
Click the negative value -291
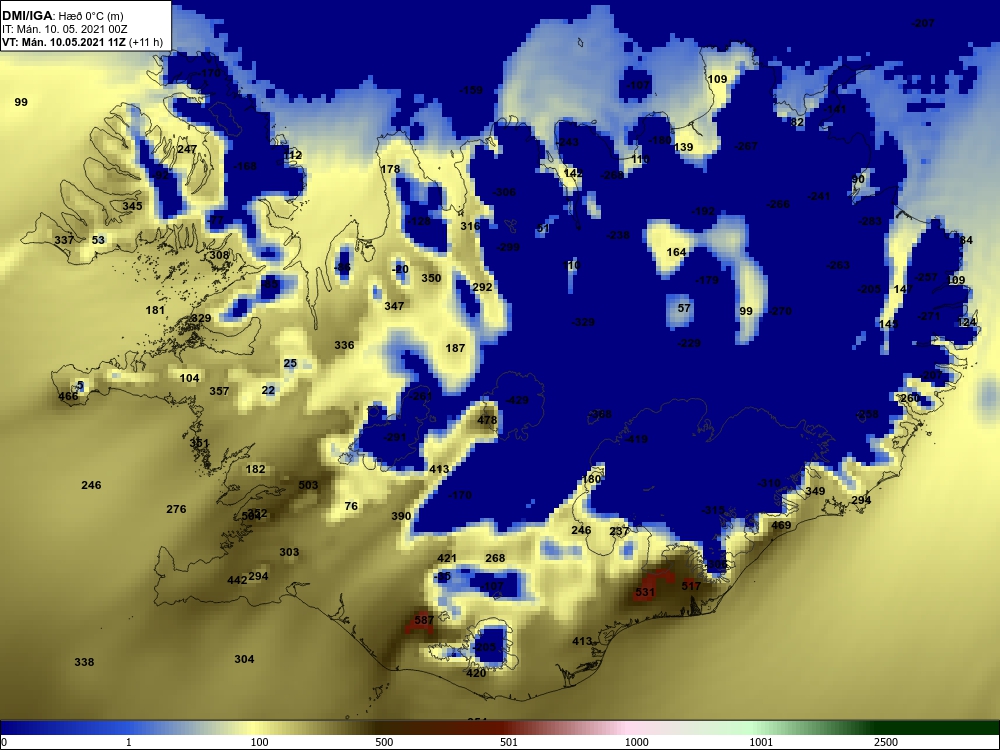tap(395, 437)
